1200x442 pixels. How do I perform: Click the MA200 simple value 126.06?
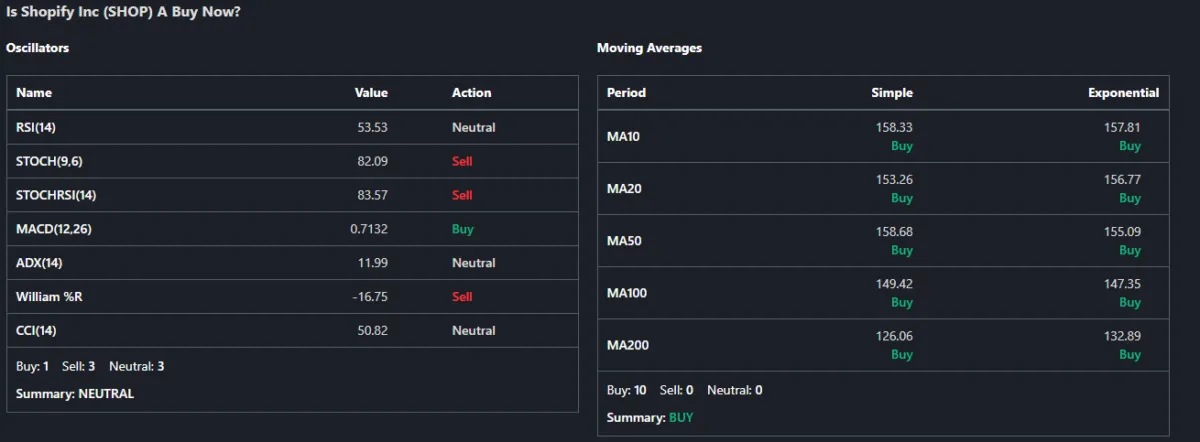coord(894,336)
